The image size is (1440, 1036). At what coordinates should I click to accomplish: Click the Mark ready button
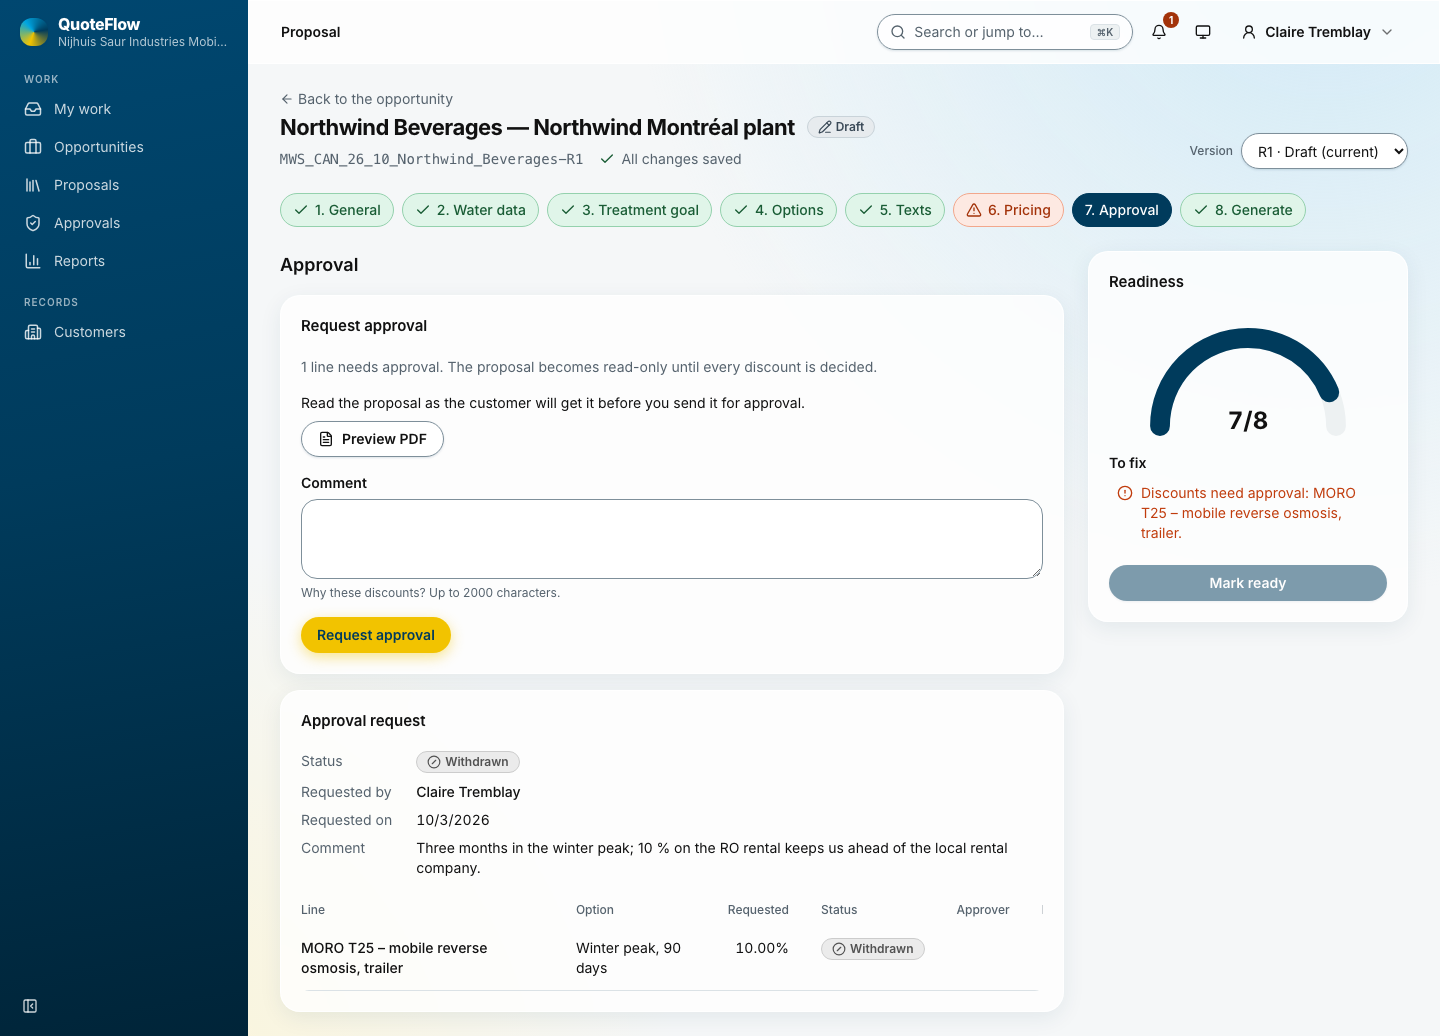point(1247,583)
